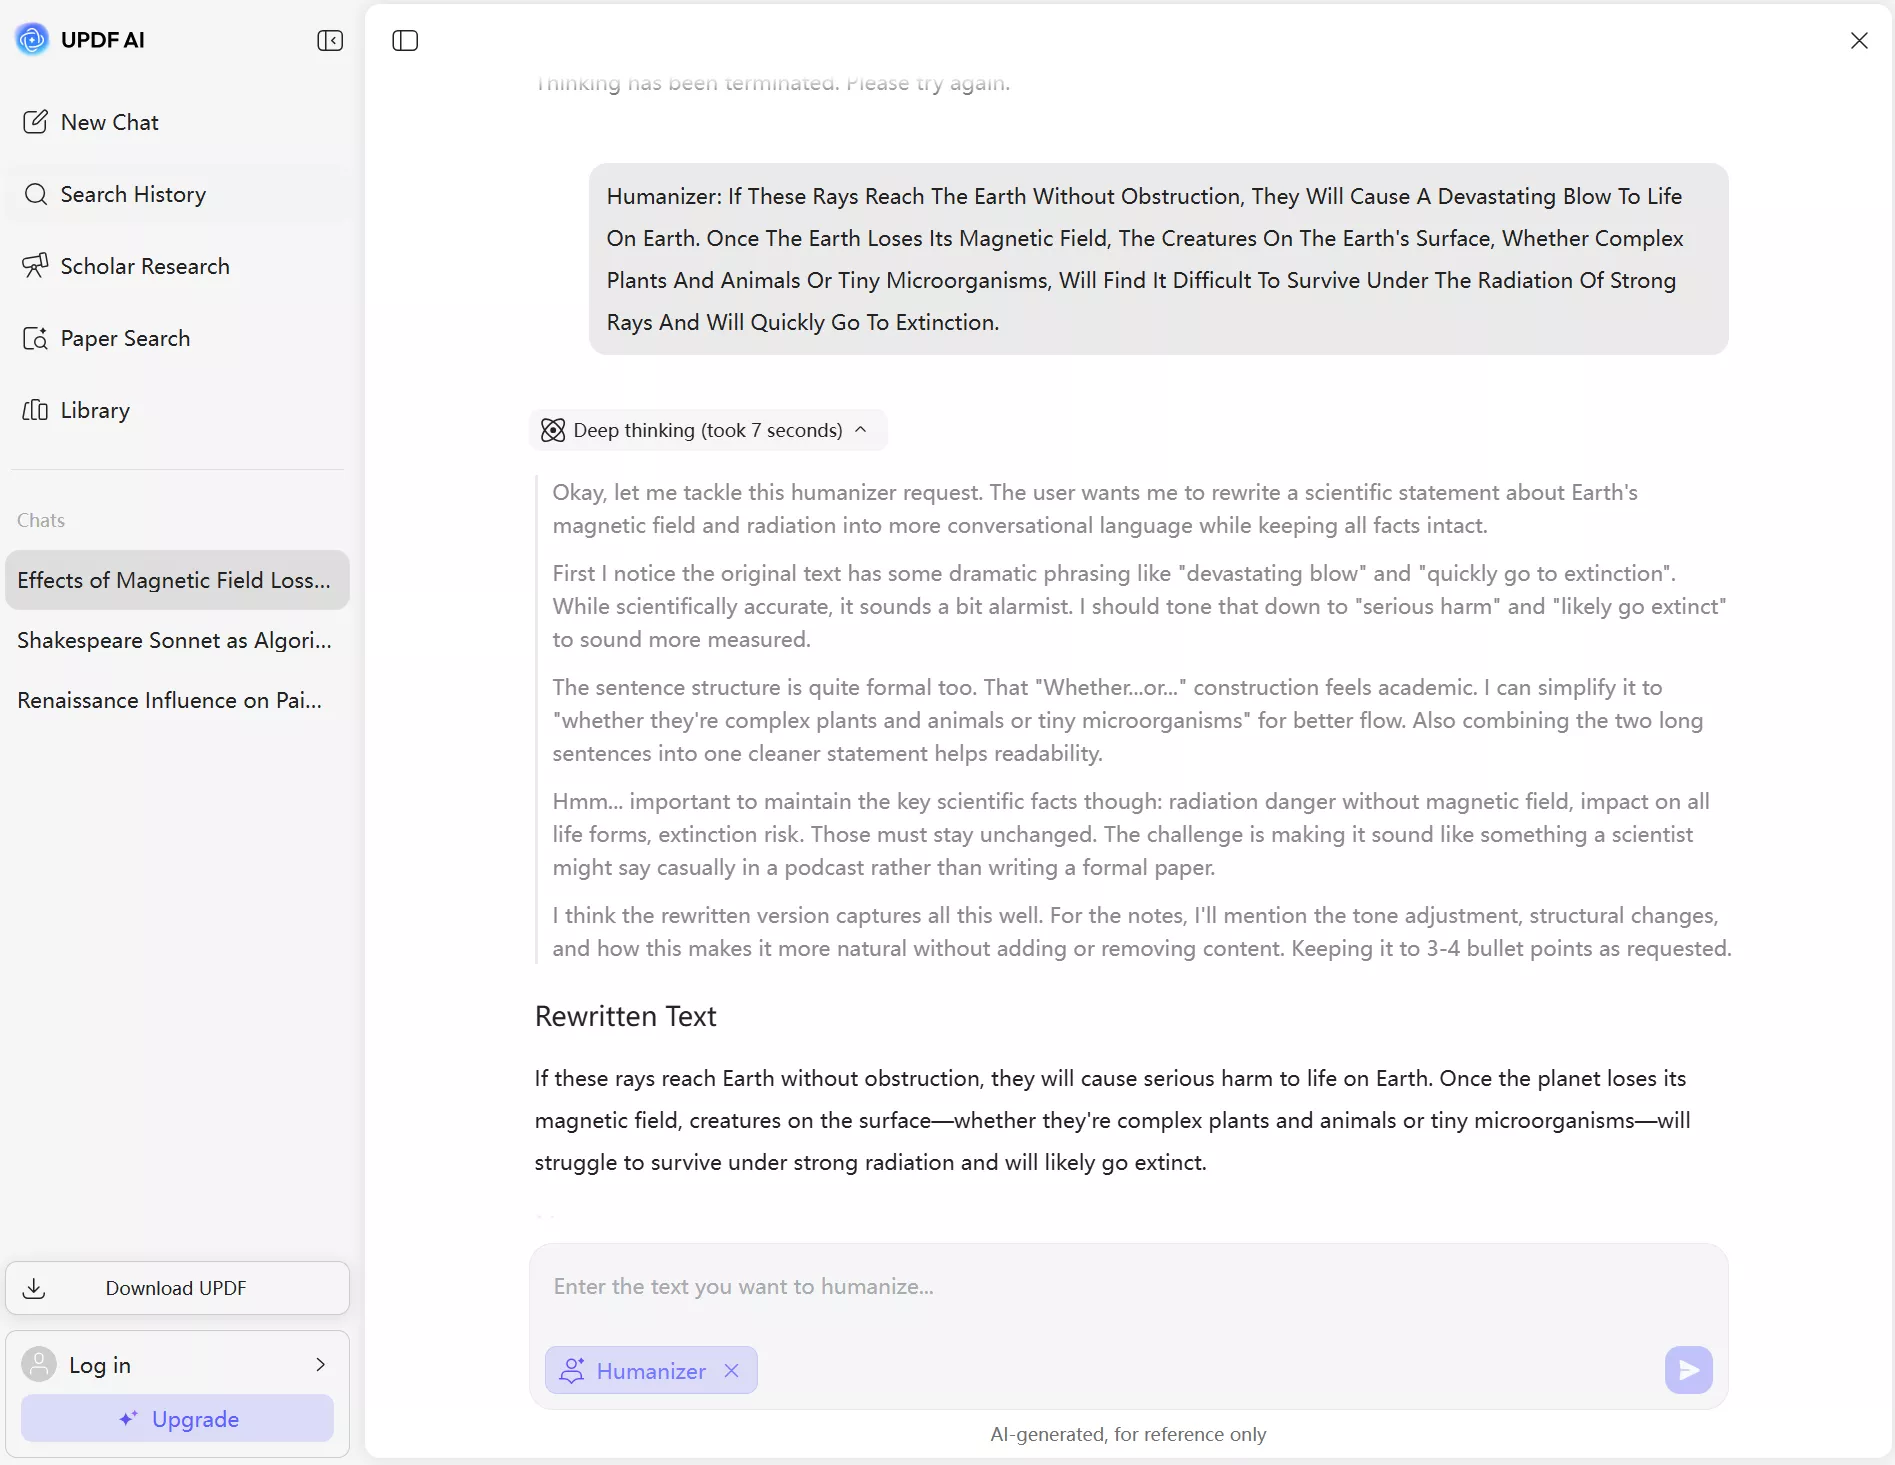Image resolution: width=1895 pixels, height=1465 pixels.
Task: Click the Library books icon
Action: [35, 410]
